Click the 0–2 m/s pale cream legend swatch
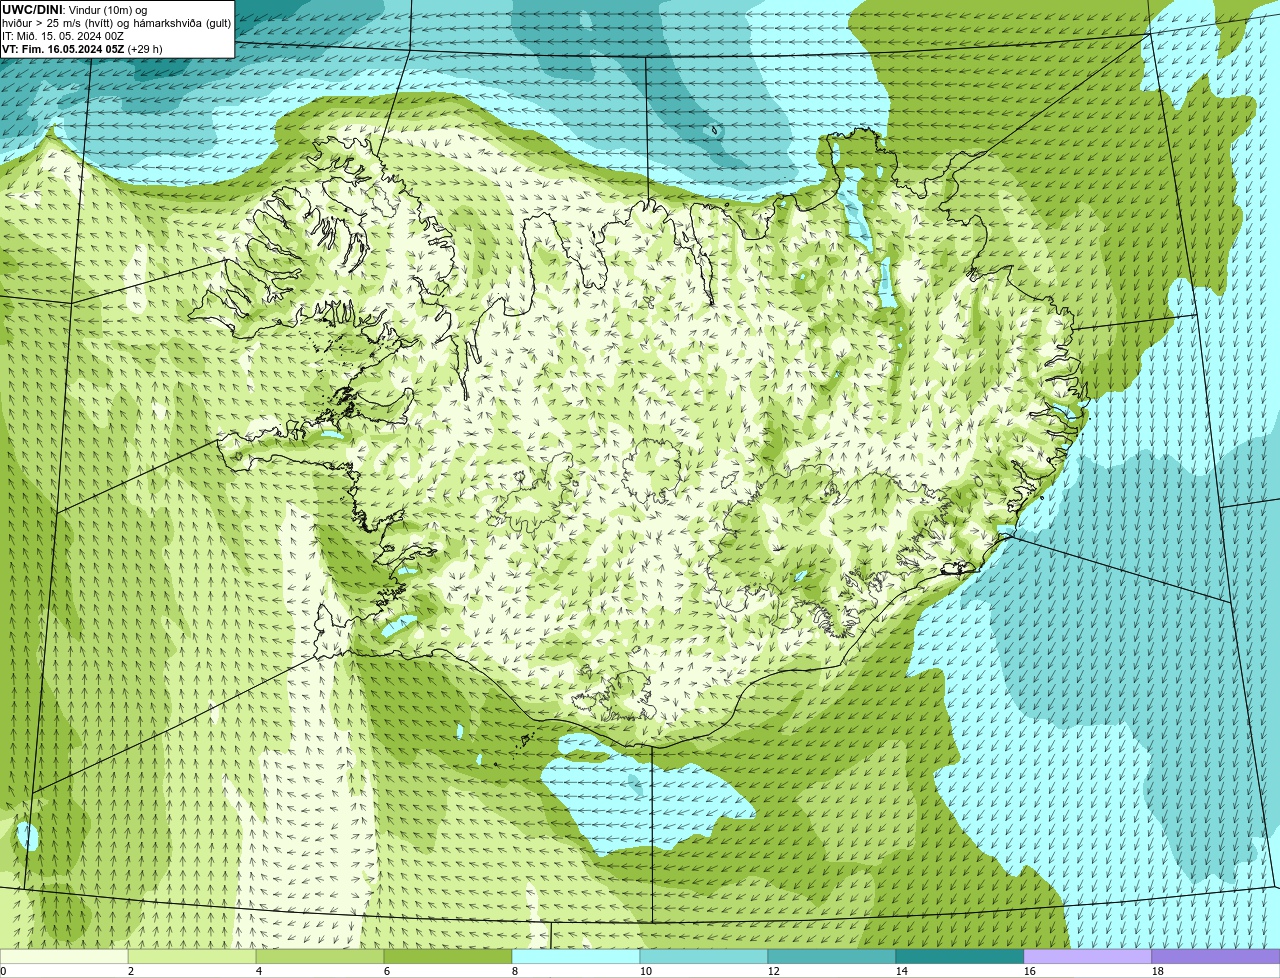This screenshot has width=1280, height=978. click(x=64, y=957)
